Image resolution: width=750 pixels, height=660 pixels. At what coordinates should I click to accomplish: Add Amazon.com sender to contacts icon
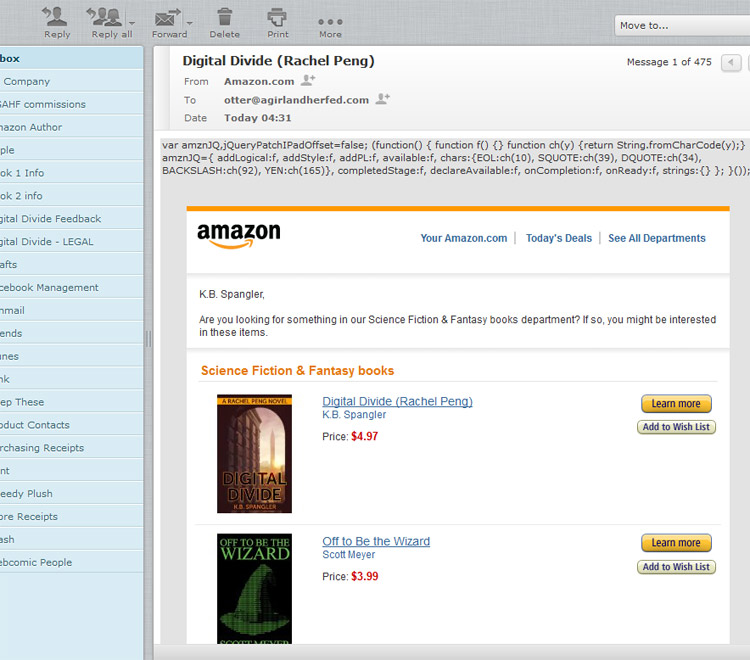coord(308,81)
